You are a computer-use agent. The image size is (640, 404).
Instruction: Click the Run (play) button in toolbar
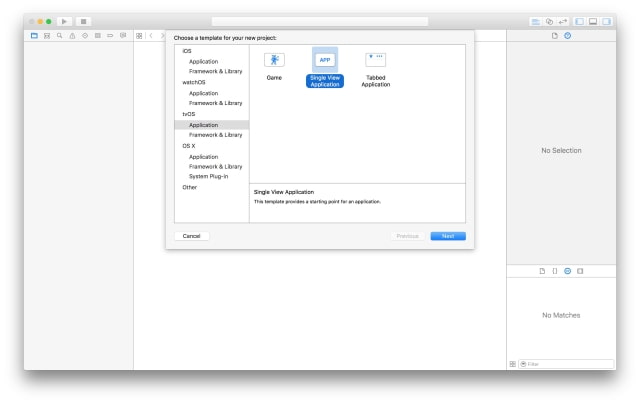click(65, 21)
